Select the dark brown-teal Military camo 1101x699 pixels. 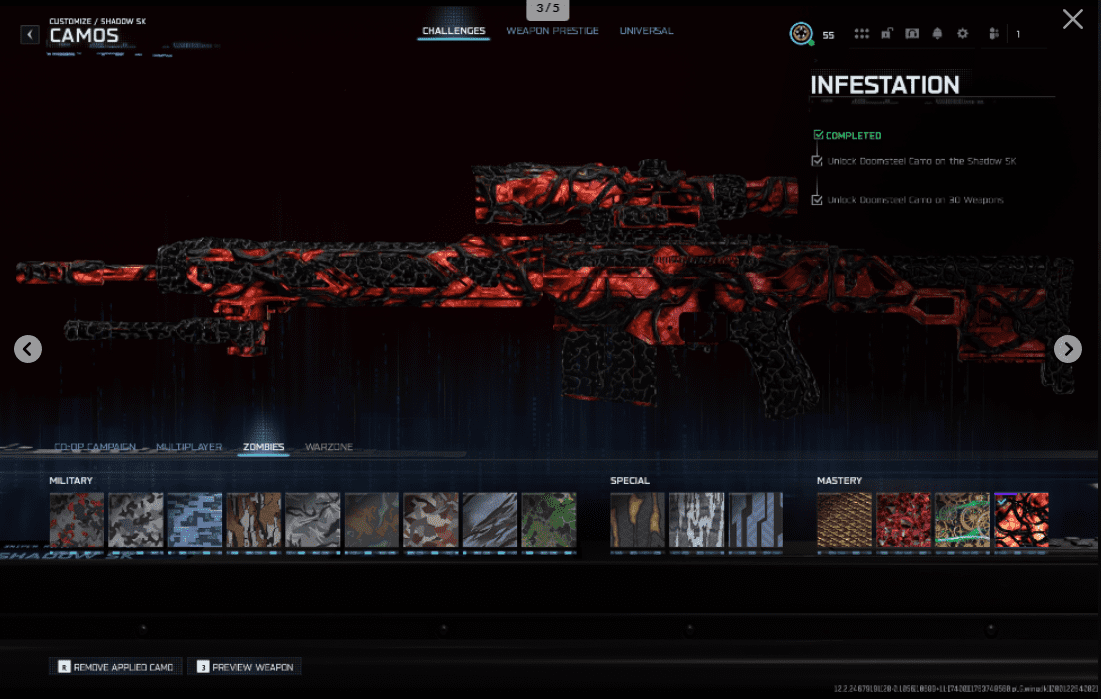point(371,521)
